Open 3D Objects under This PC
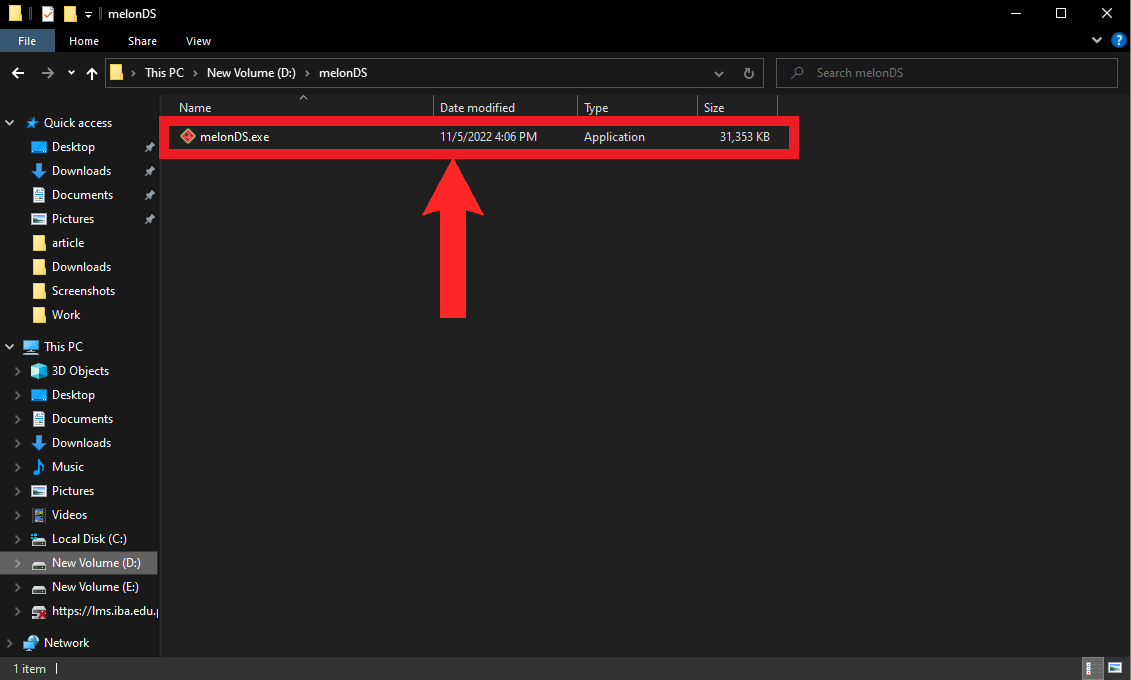This screenshot has height=680, width=1131. [x=80, y=371]
